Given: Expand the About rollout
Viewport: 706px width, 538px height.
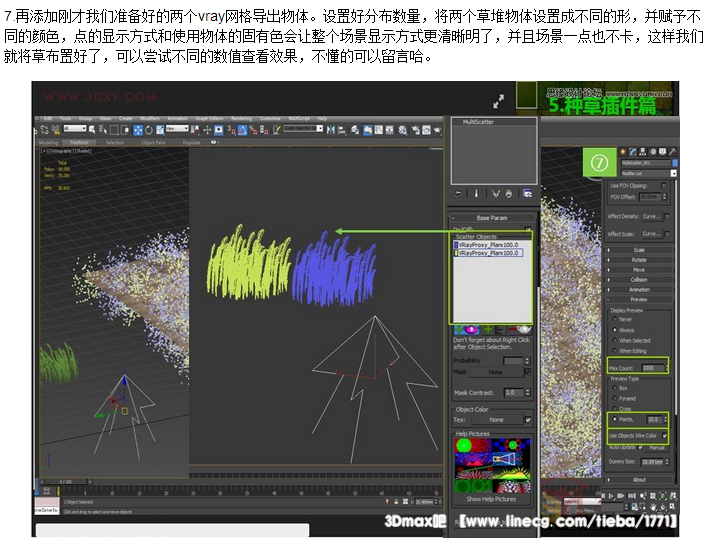Looking at the screenshot, I should 639,479.
